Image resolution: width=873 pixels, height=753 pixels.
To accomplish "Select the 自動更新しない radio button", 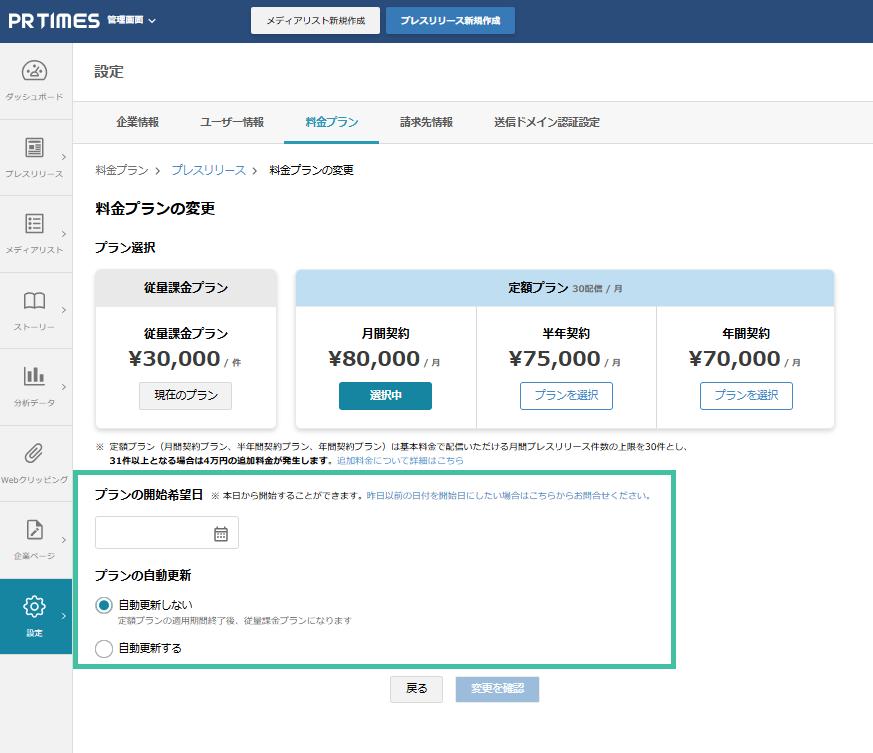I will pyautogui.click(x=104, y=605).
